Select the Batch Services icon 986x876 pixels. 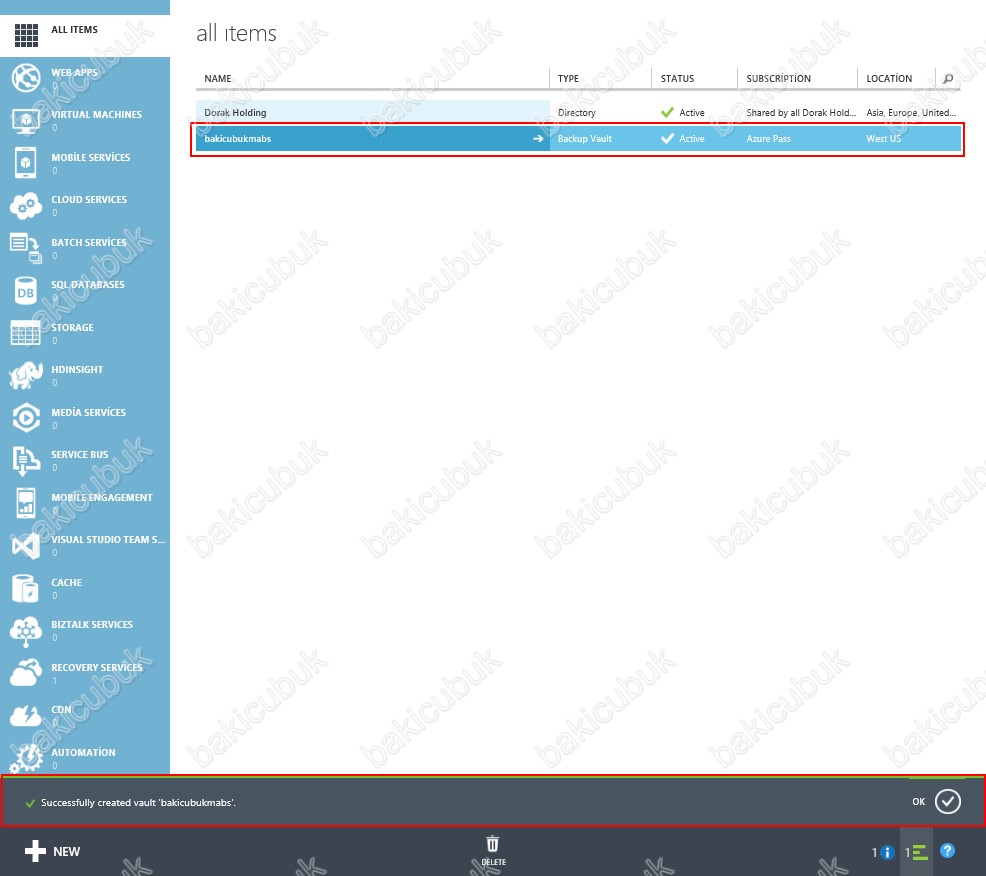(26, 248)
